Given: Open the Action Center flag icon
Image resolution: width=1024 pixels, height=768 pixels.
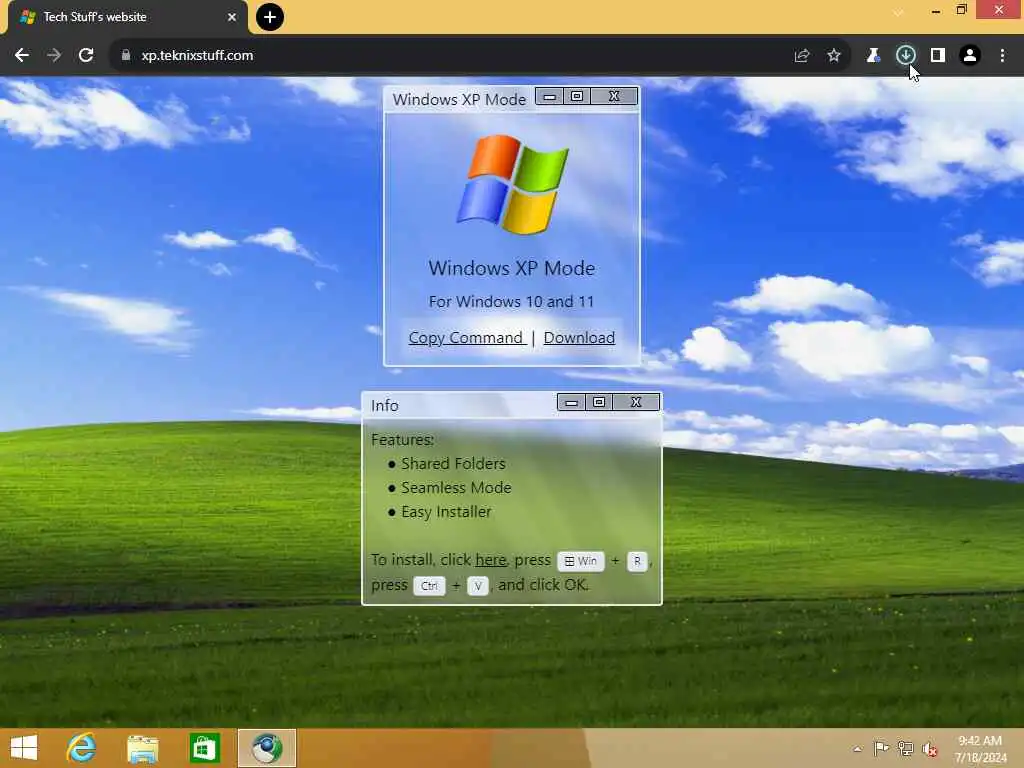Looking at the screenshot, I should pyautogui.click(x=881, y=748).
